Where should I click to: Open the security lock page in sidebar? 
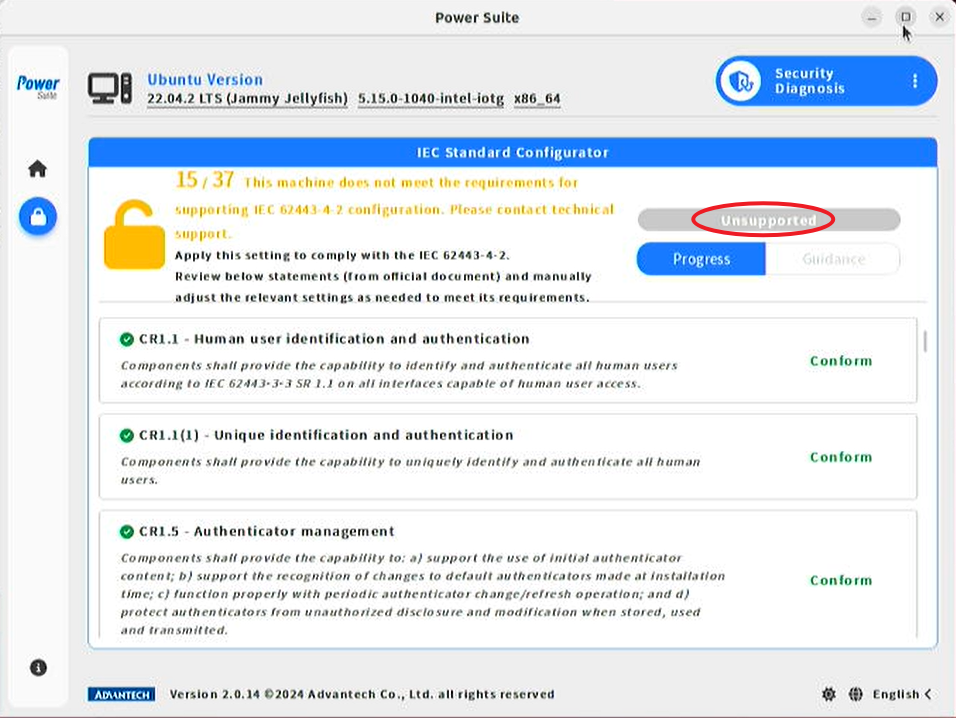38,216
